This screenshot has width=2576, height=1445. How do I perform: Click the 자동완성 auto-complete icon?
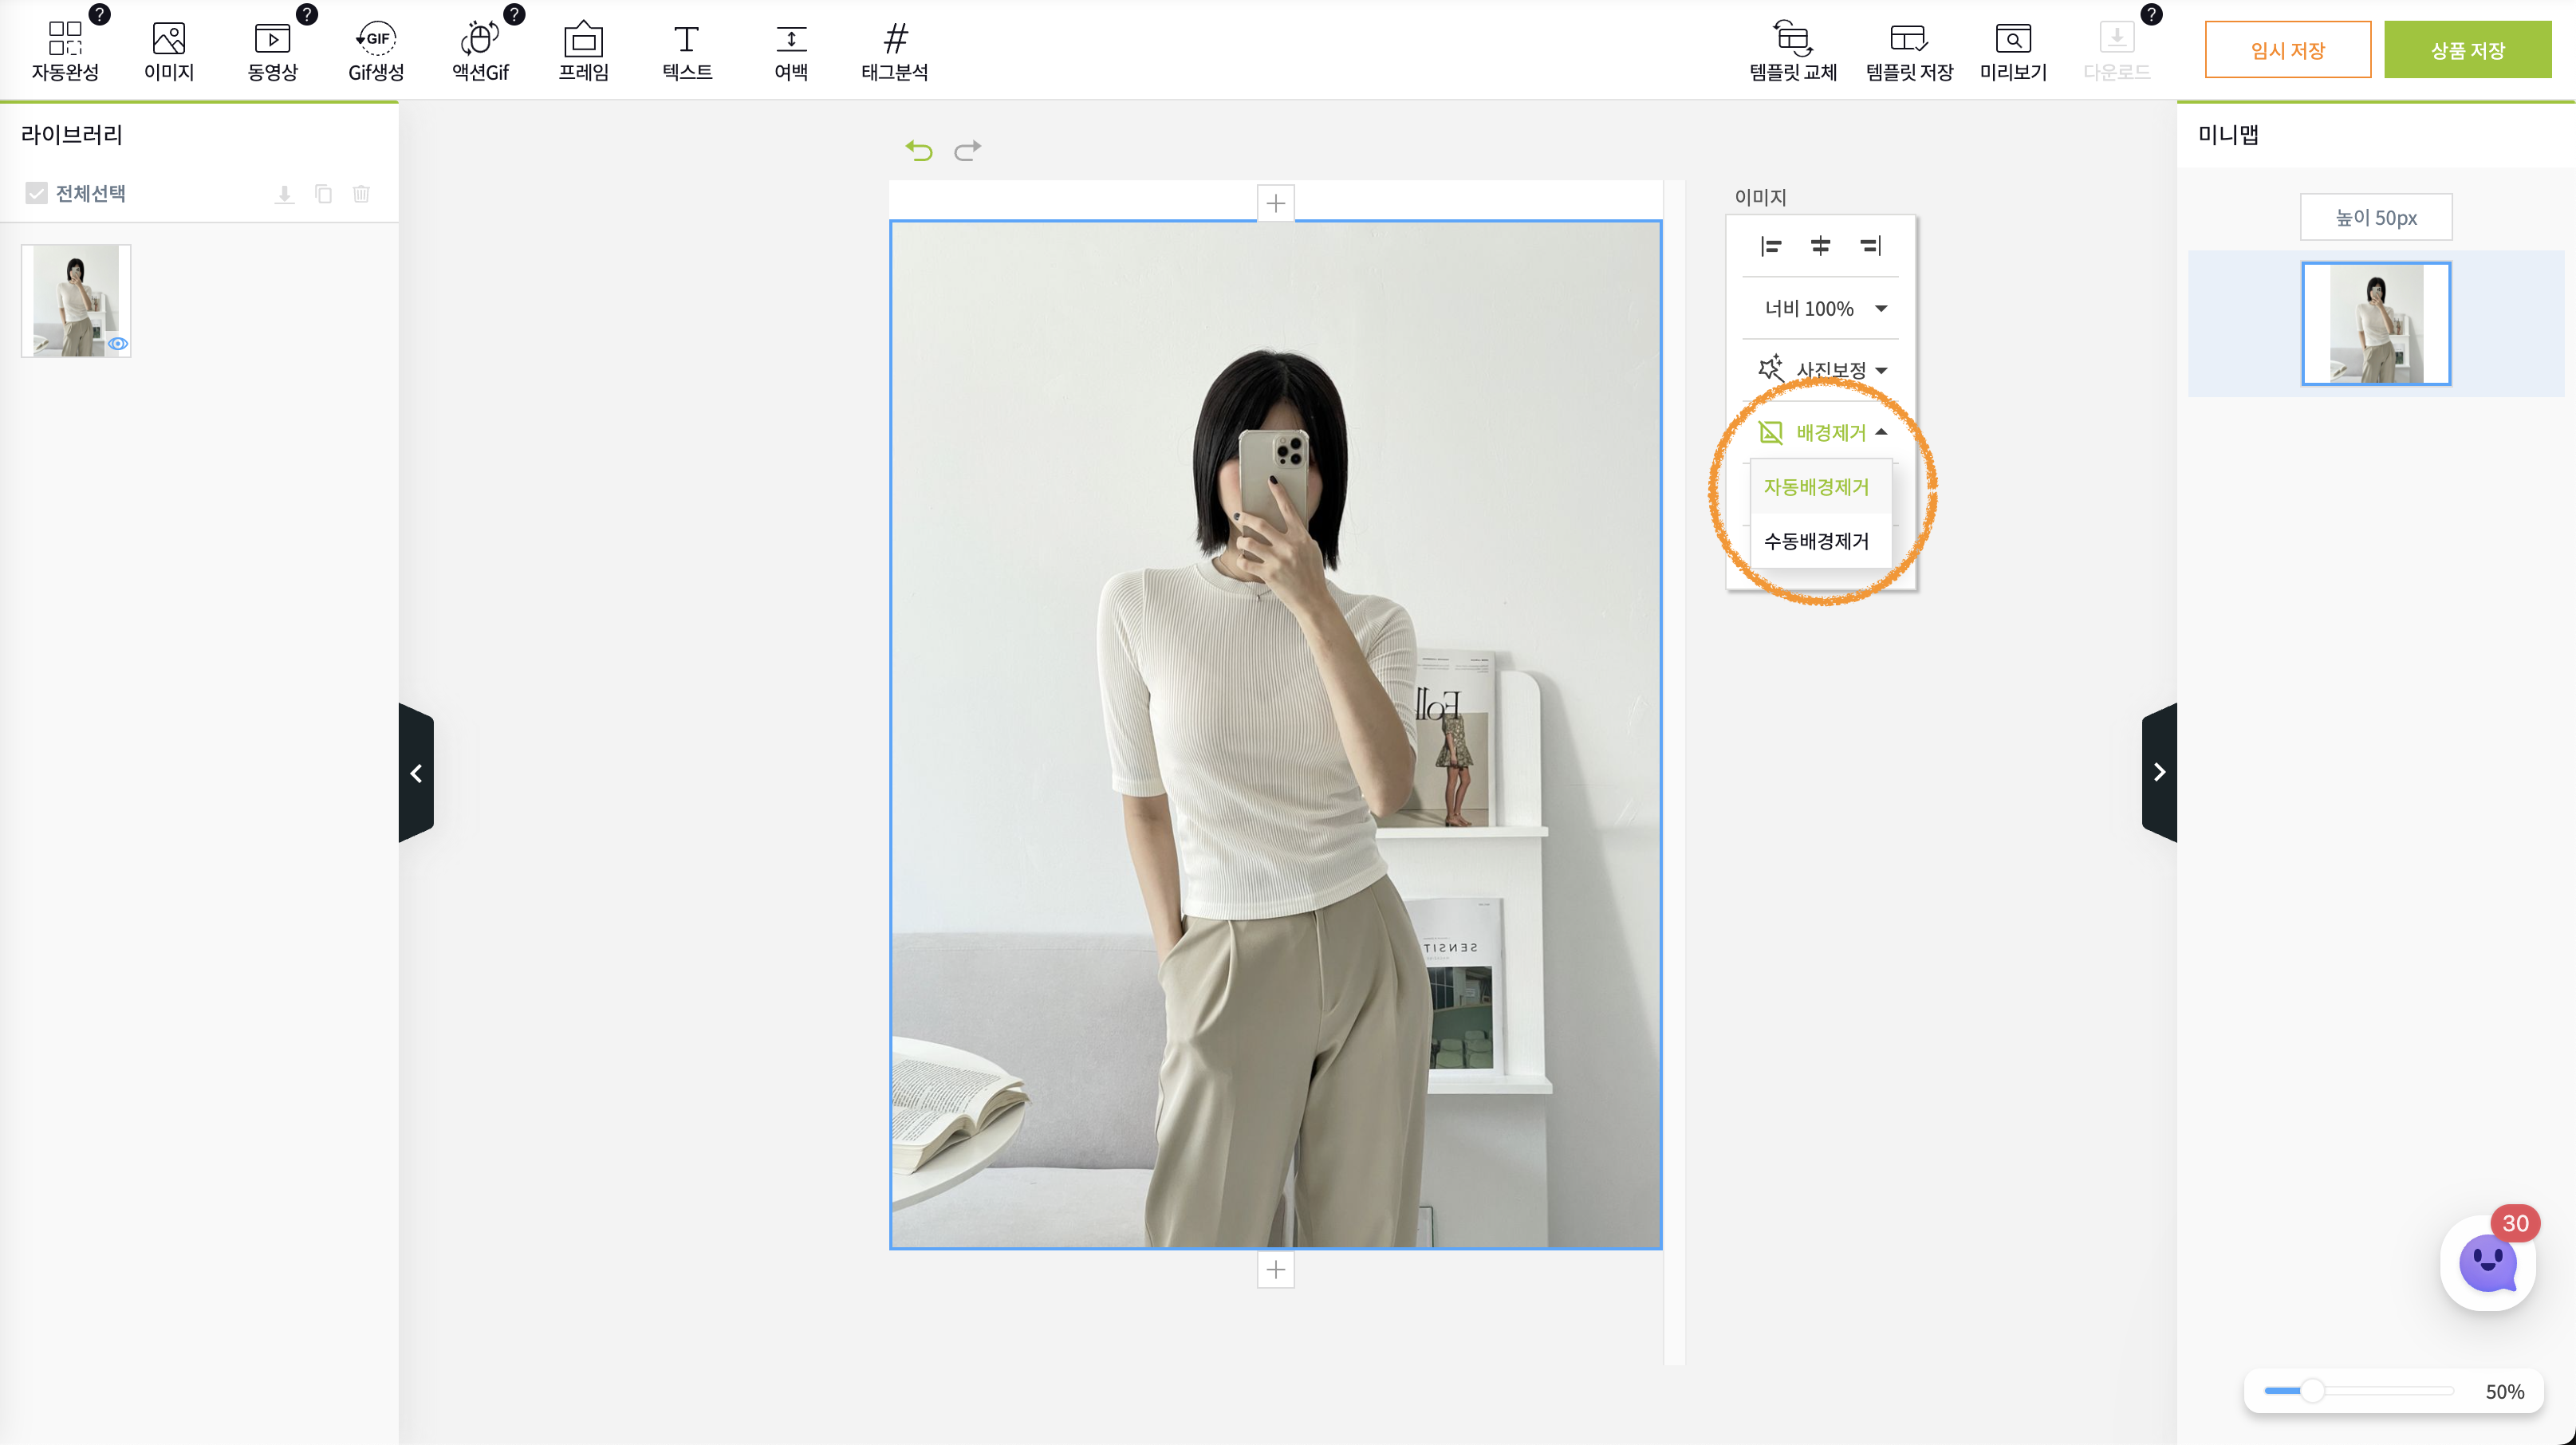tap(65, 40)
